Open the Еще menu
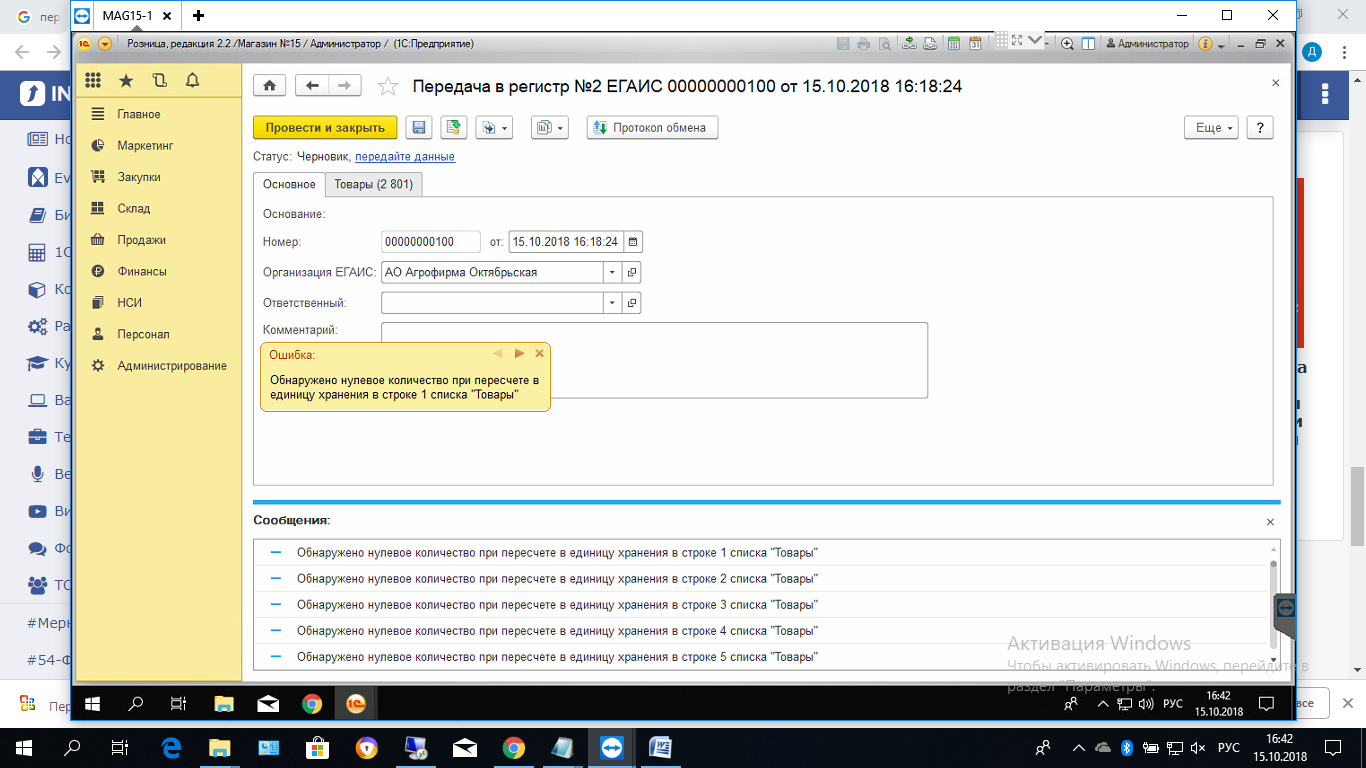Image resolution: width=1366 pixels, height=768 pixels. (1211, 128)
